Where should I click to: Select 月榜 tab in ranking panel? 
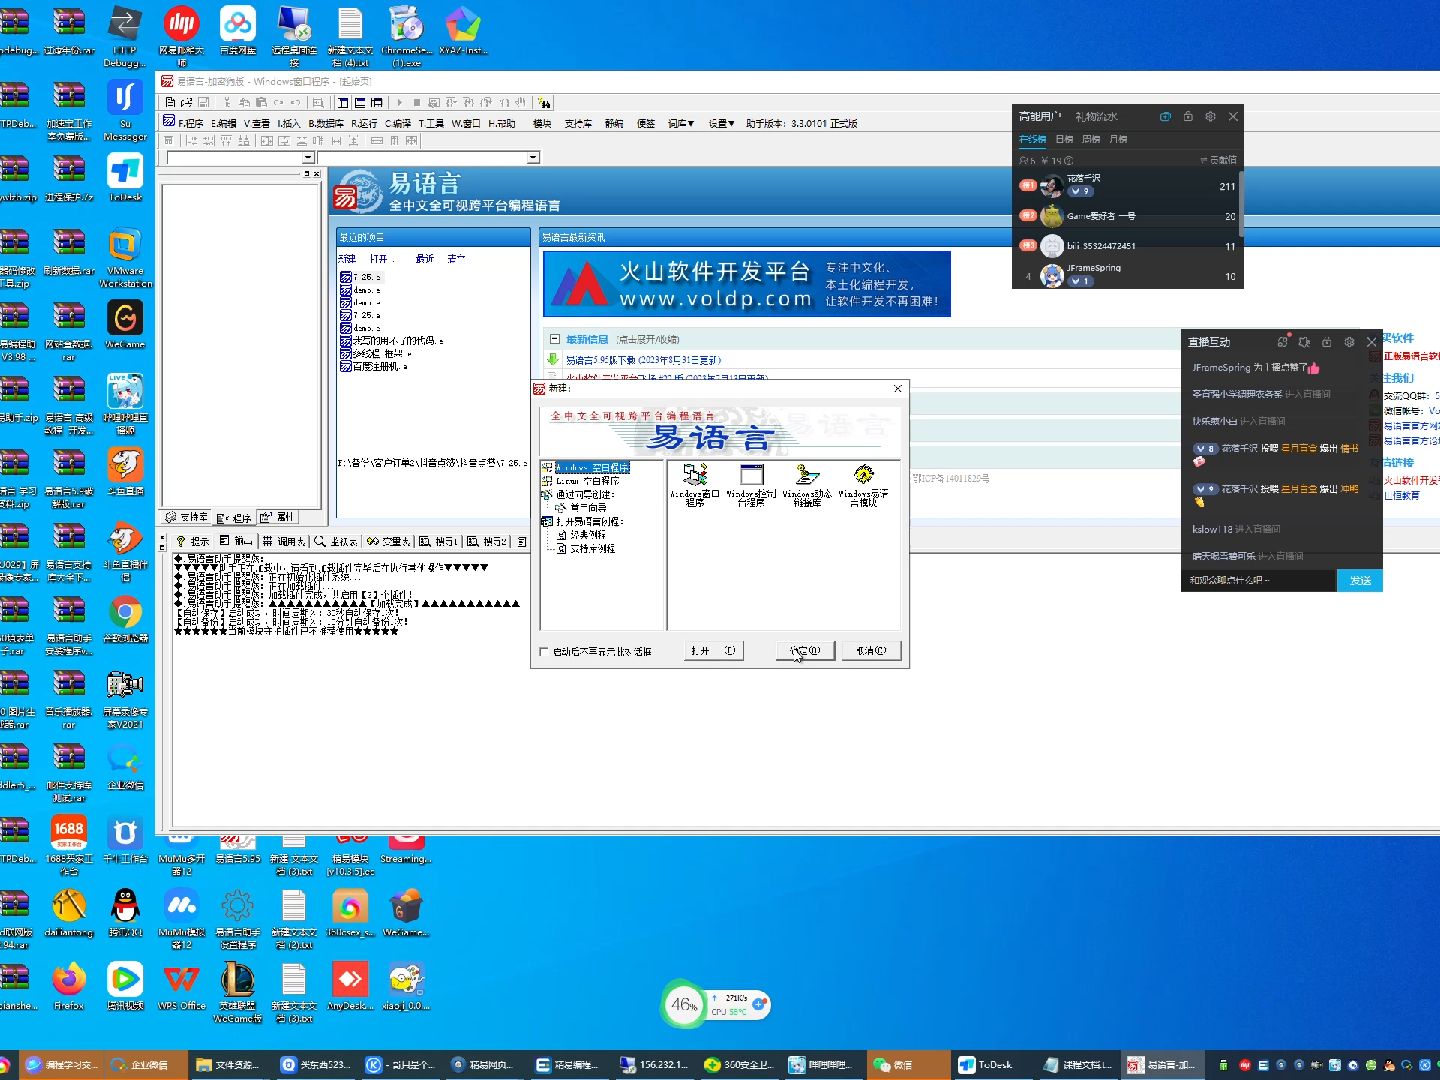1118,139
